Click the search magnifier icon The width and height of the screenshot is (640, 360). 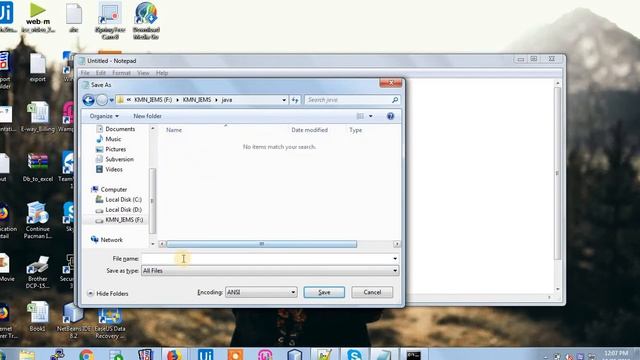[395, 100]
